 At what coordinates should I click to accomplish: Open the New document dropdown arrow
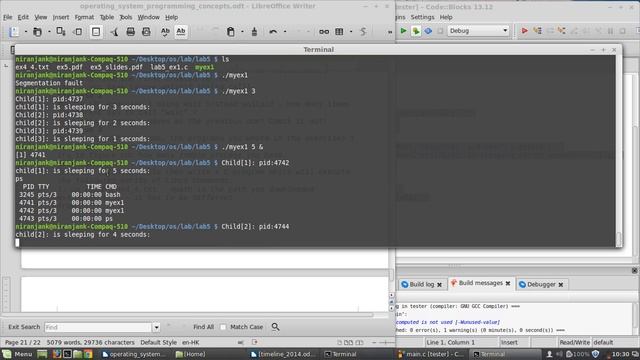pos(25,31)
